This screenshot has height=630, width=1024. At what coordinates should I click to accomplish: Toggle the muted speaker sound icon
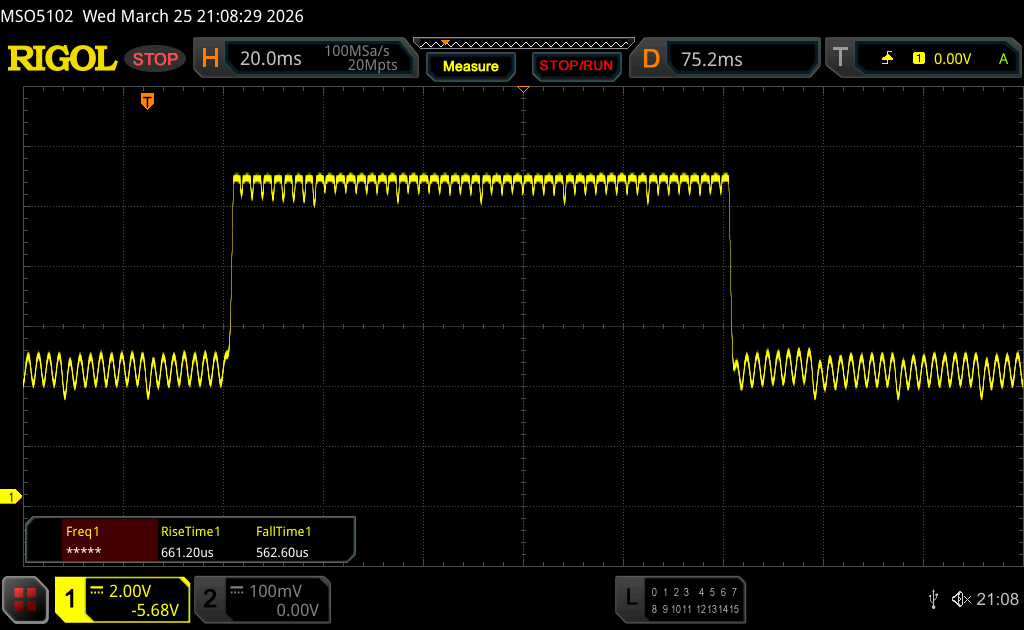961,599
